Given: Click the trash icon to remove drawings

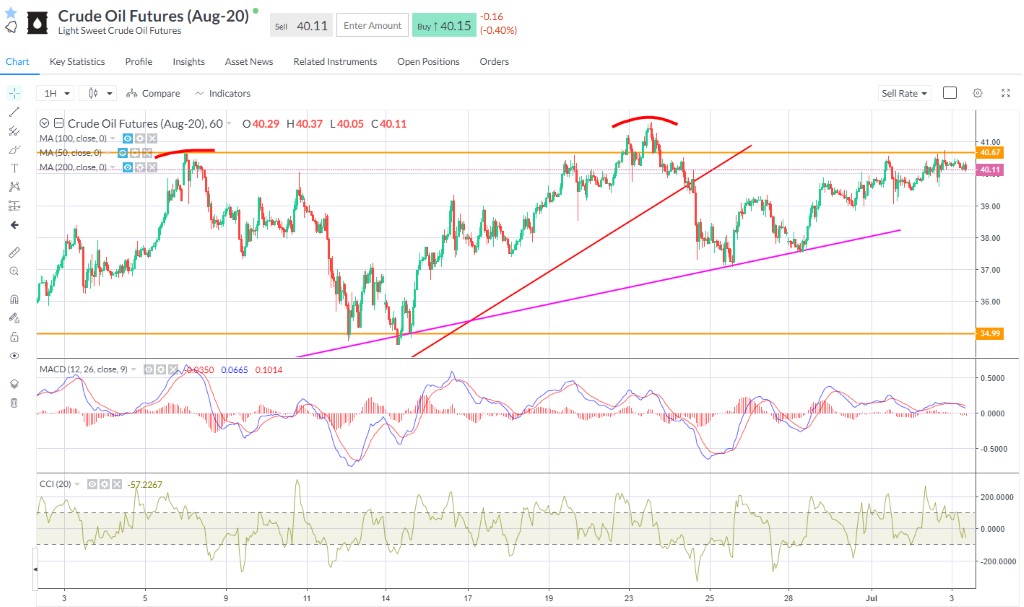Looking at the screenshot, I should tap(14, 403).
